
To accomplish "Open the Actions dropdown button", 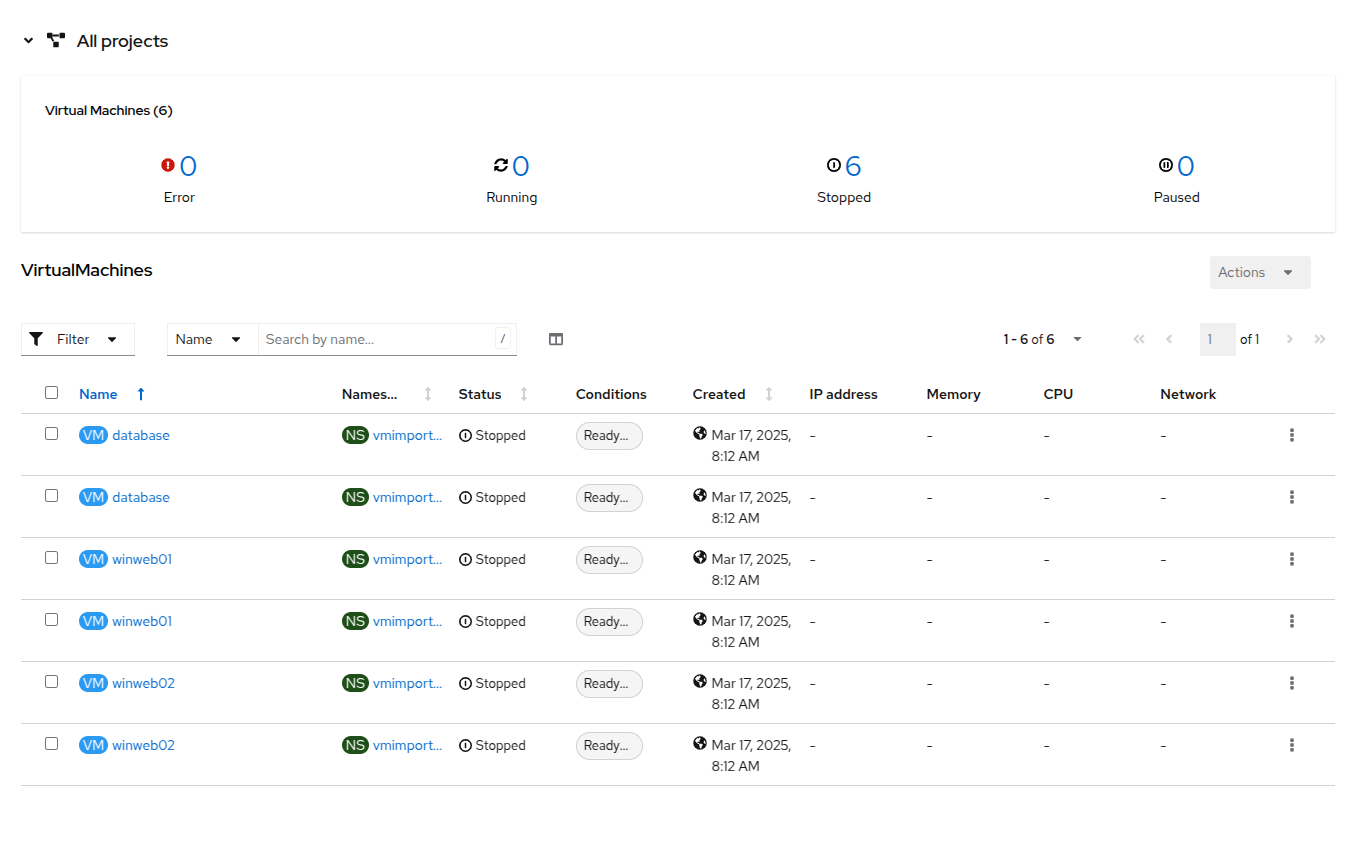I will 1259,273.
